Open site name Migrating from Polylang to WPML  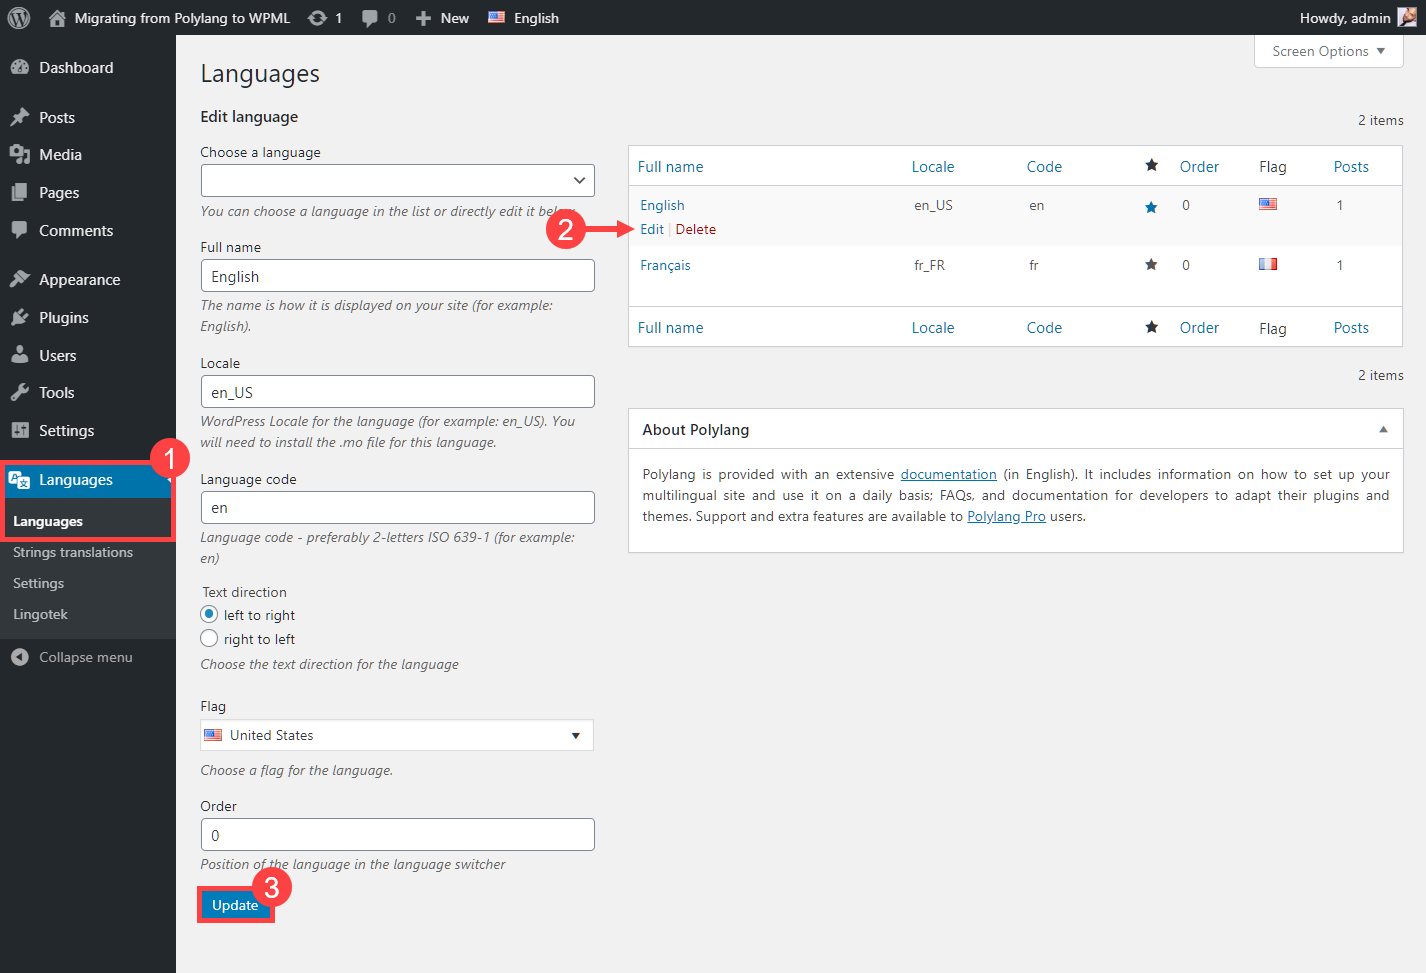coord(182,18)
